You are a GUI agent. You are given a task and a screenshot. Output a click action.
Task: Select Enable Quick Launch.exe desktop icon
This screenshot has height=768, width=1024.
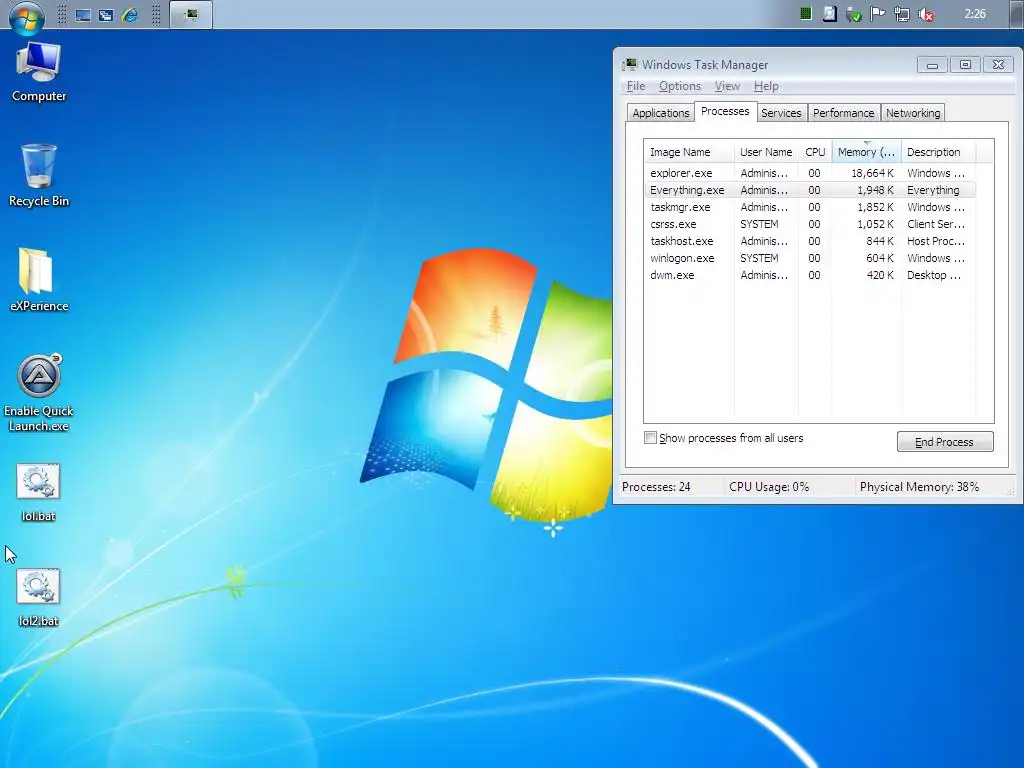tap(39, 393)
